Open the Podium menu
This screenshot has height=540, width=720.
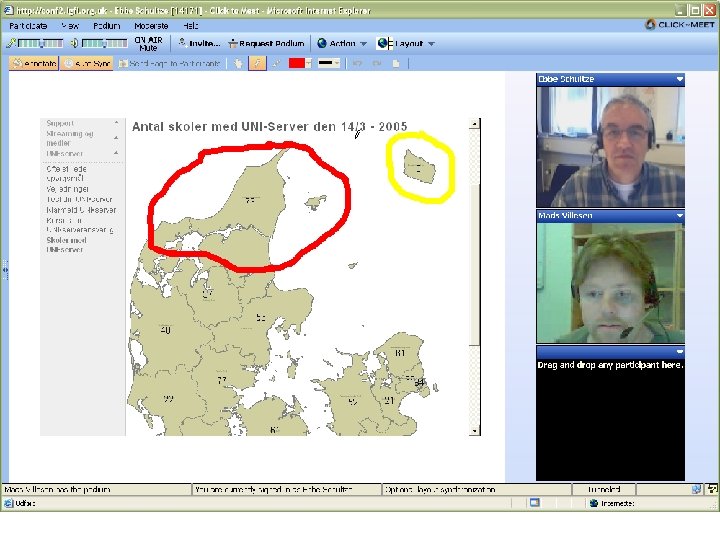107,26
